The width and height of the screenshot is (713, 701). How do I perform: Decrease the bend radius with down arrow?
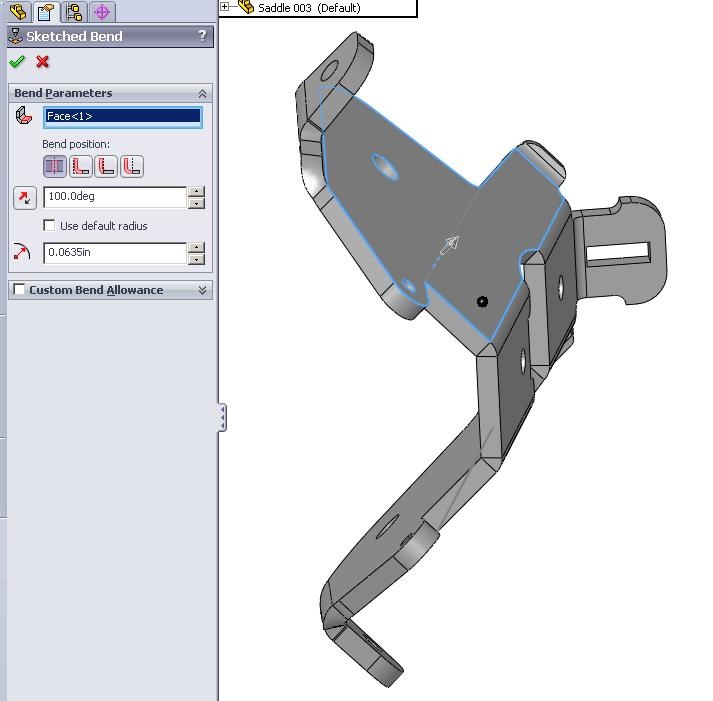[196, 259]
